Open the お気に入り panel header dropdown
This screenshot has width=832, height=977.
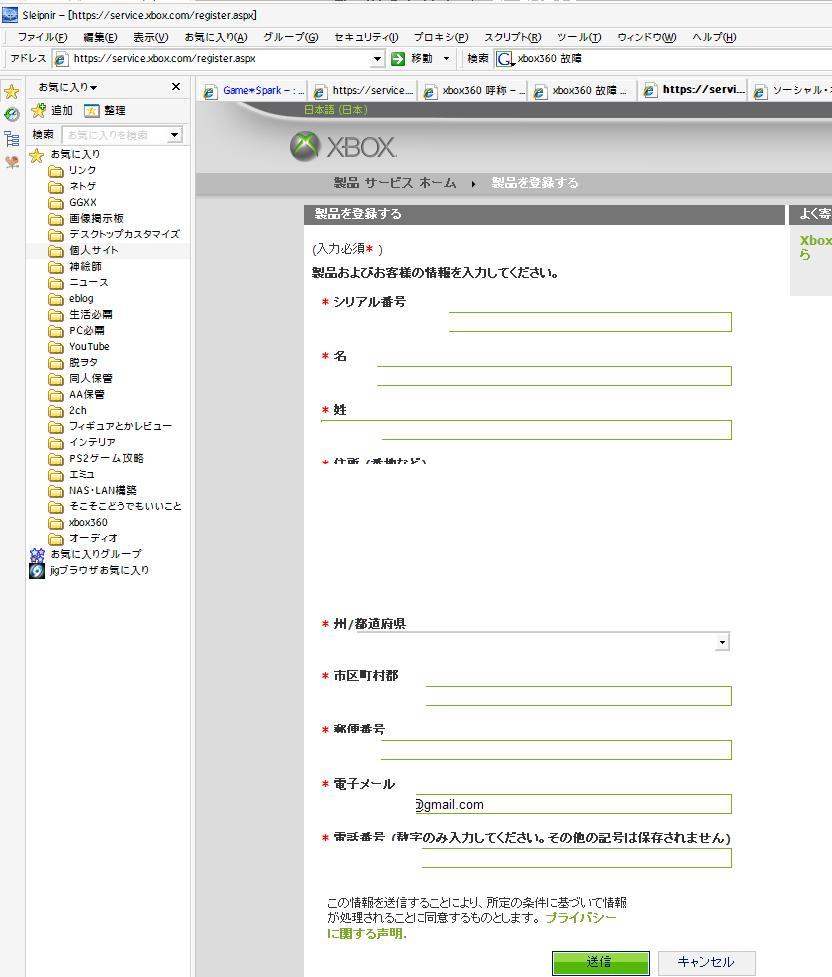(68, 87)
